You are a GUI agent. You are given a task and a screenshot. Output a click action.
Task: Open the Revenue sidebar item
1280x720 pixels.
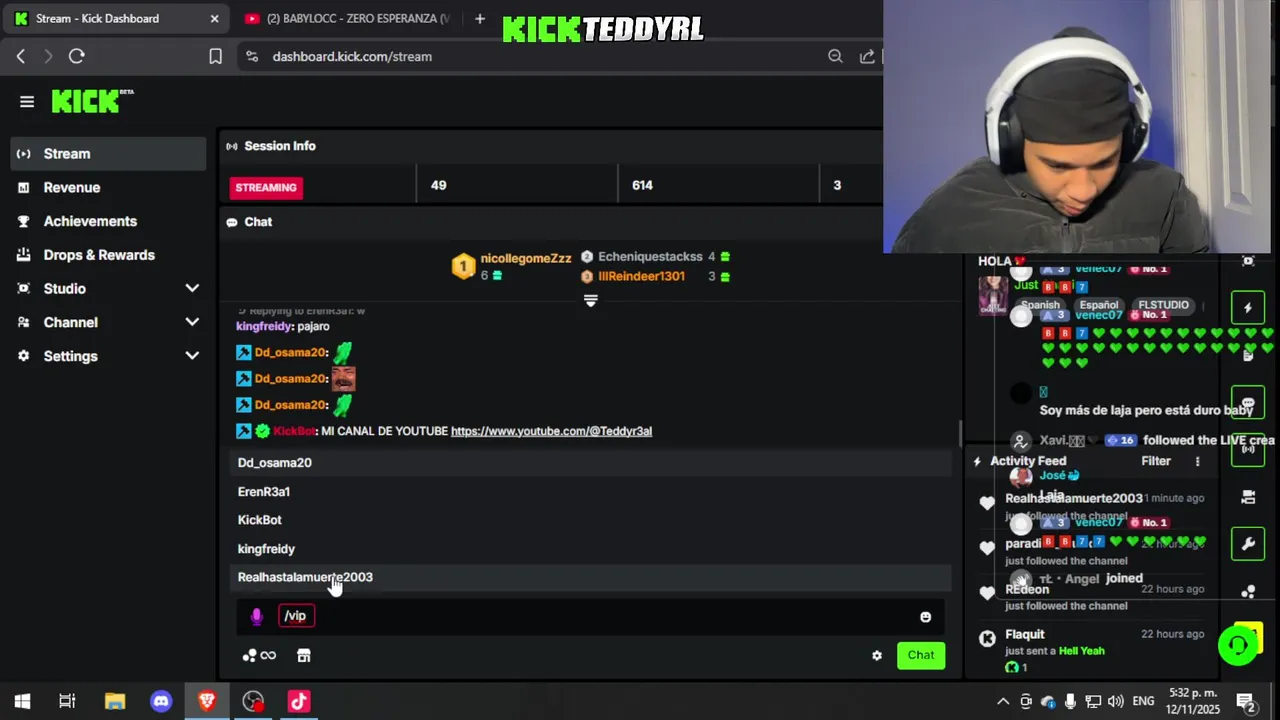(x=108, y=188)
